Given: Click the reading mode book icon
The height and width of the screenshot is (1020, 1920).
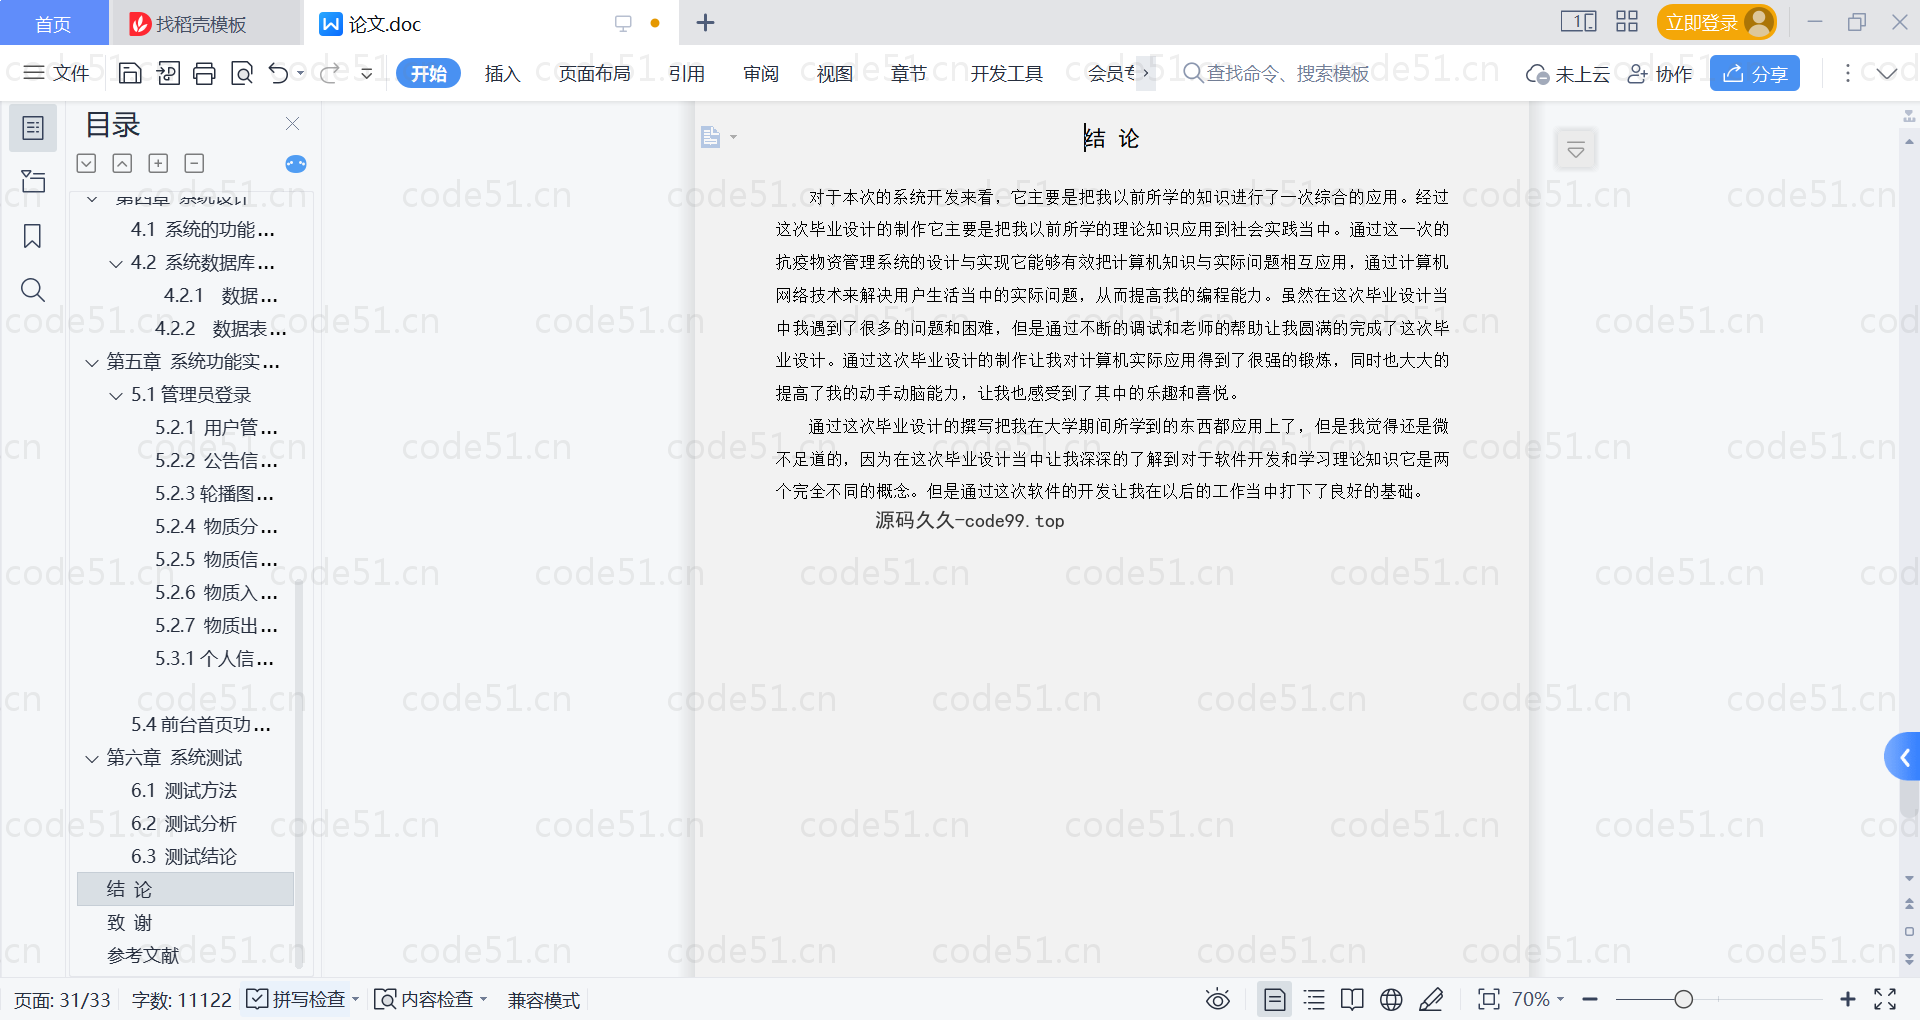Looking at the screenshot, I should click(x=1352, y=999).
